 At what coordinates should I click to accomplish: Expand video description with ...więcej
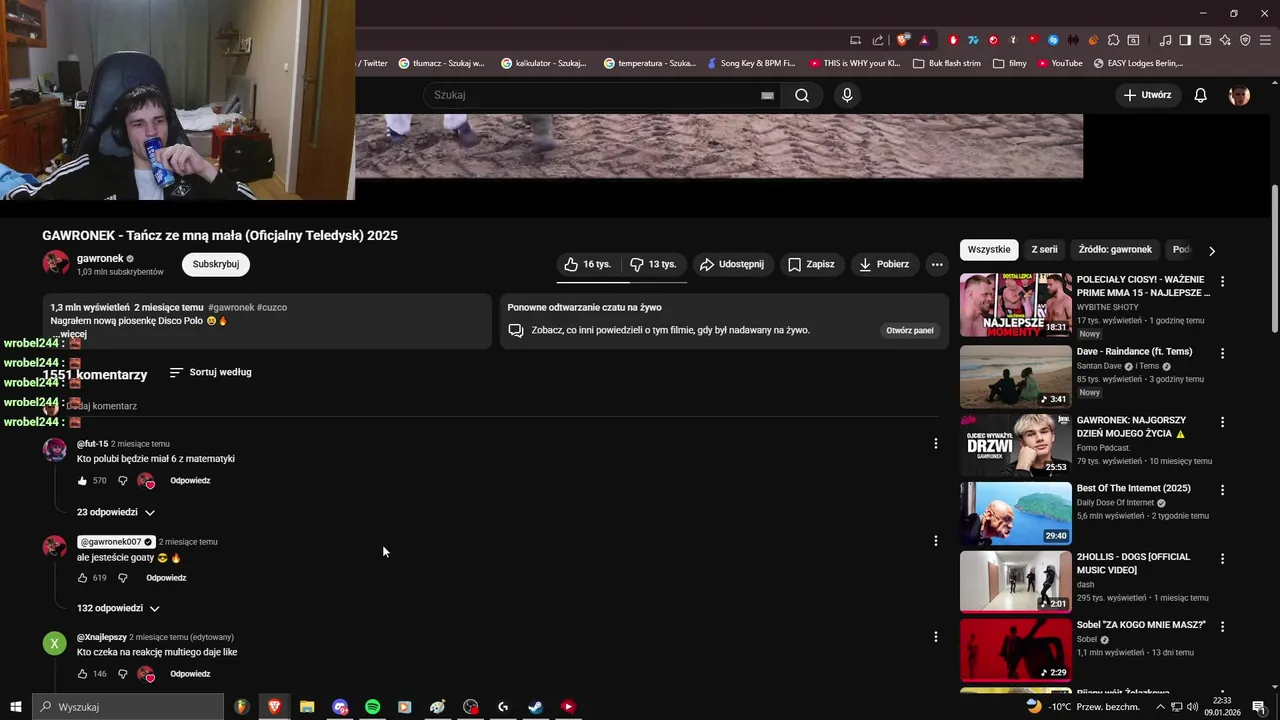71,334
